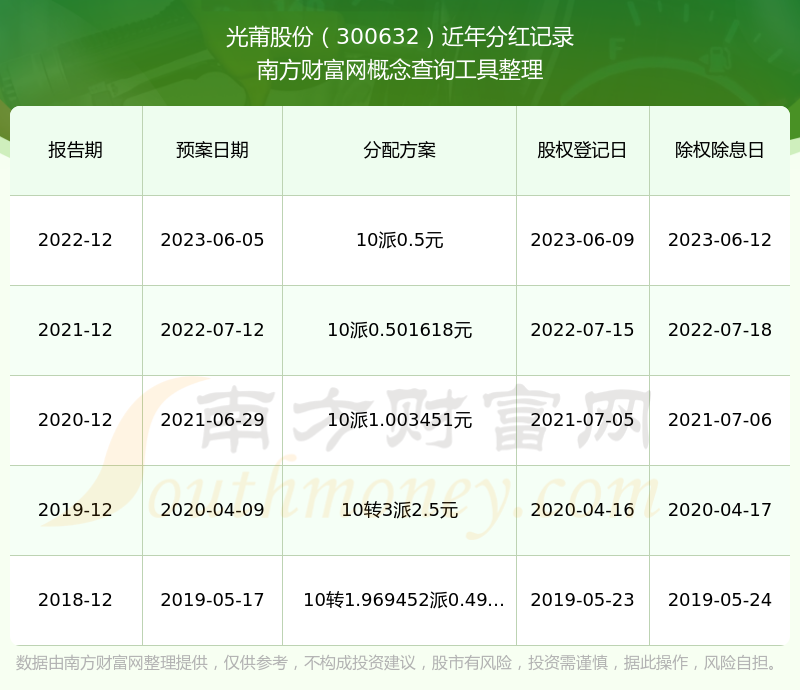The width and height of the screenshot is (800, 690).
Task: Click the 2023-06-12 ex-dividend date cell
Action: click(x=719, y=240)
